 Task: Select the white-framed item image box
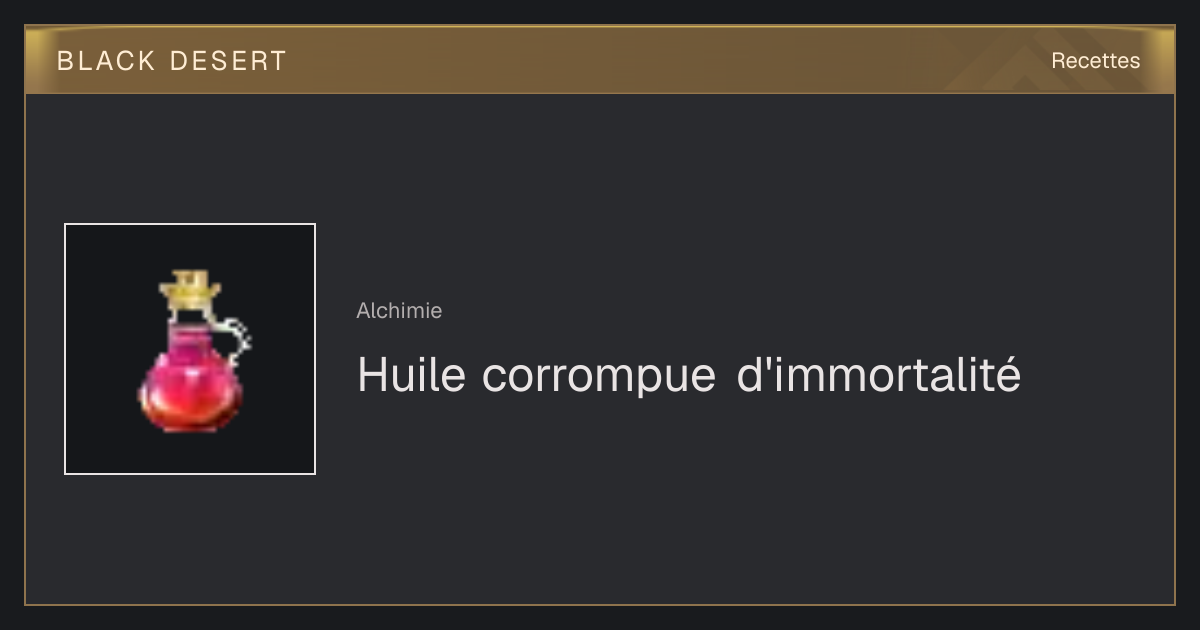coord(190,349)
